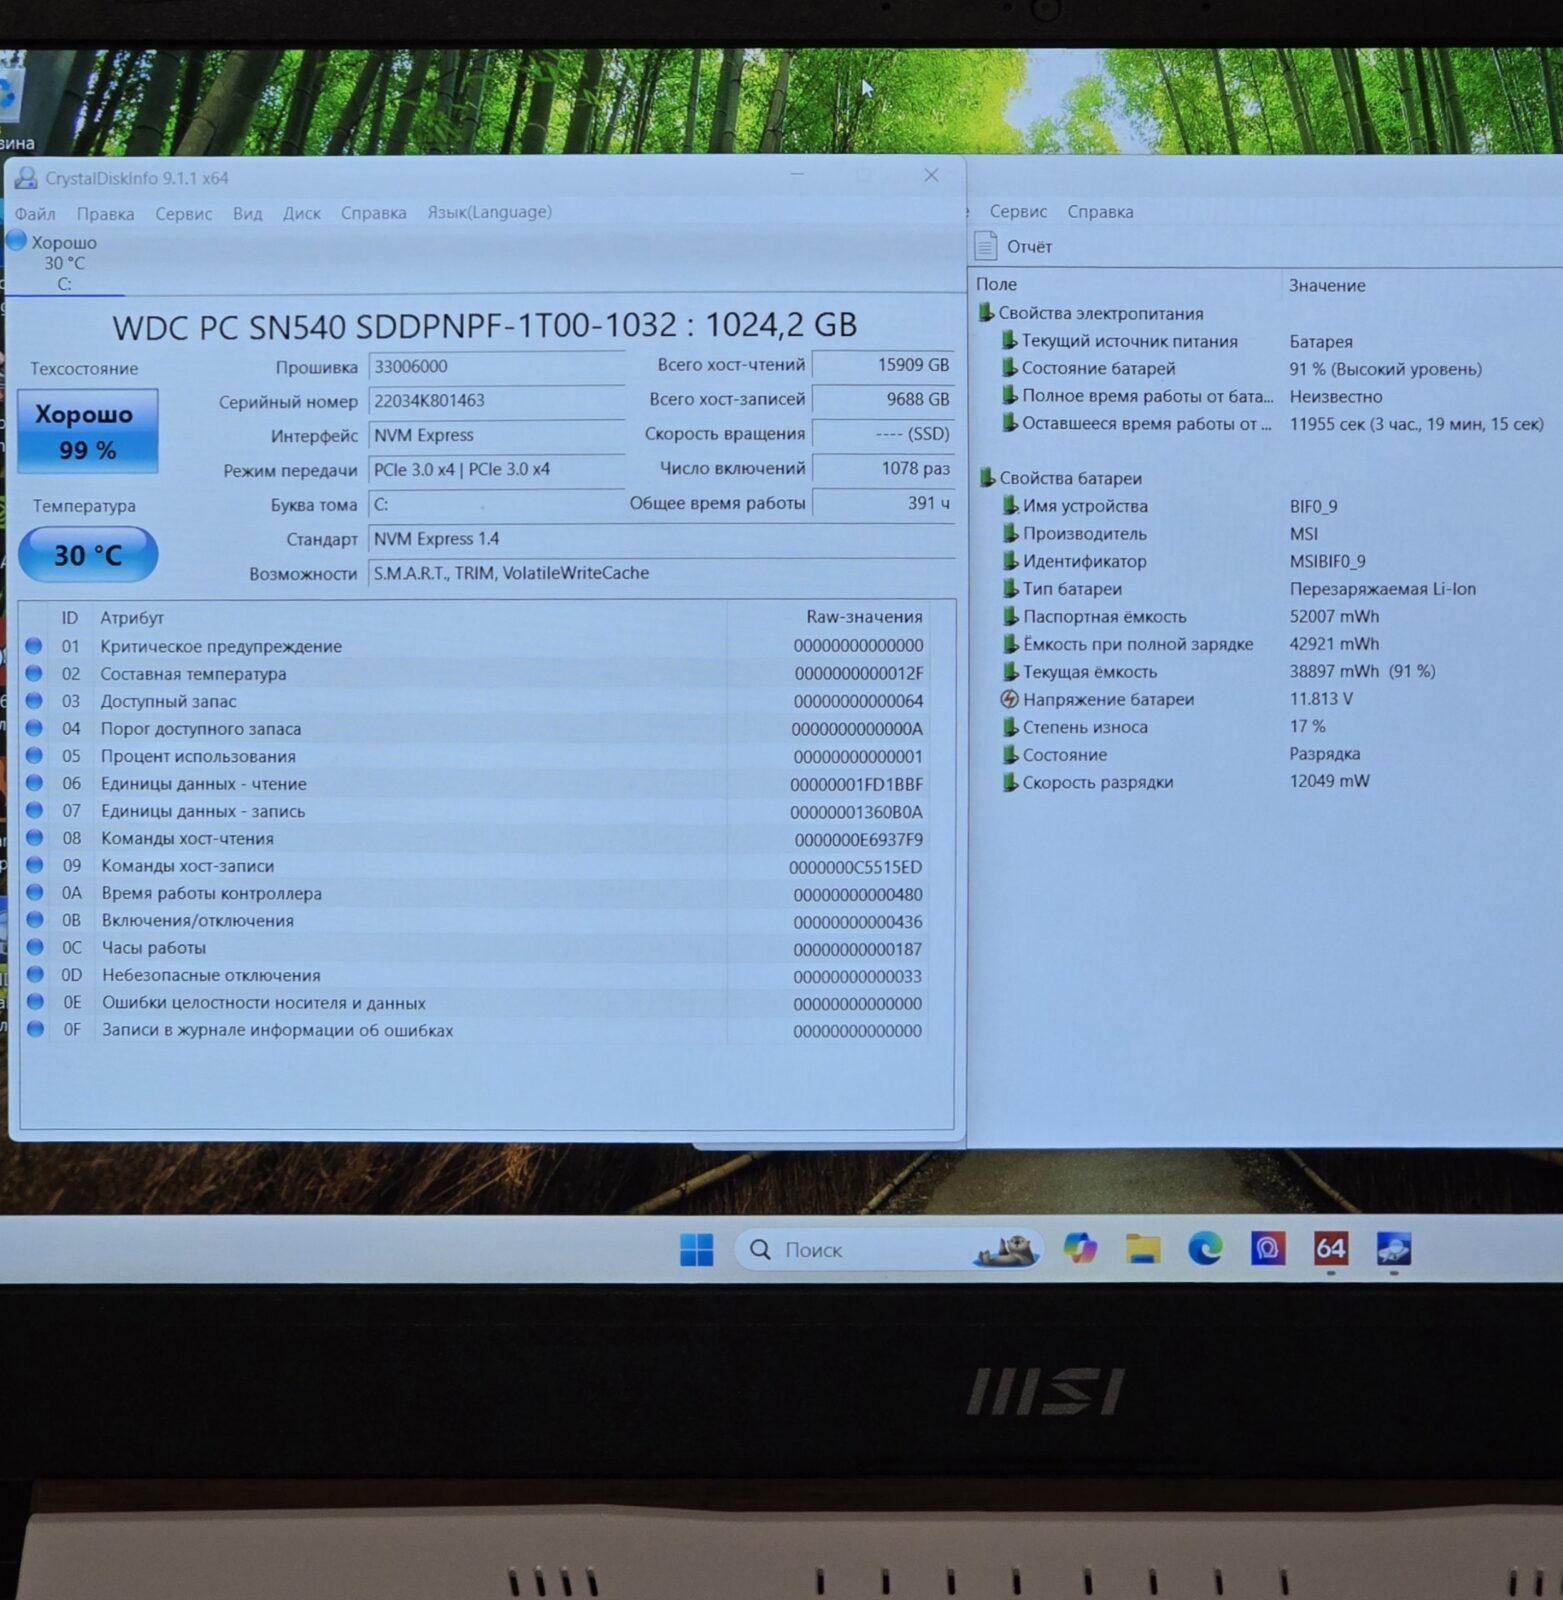
Task: Open the Windows Start button
Action: (x=697, y=1249)
